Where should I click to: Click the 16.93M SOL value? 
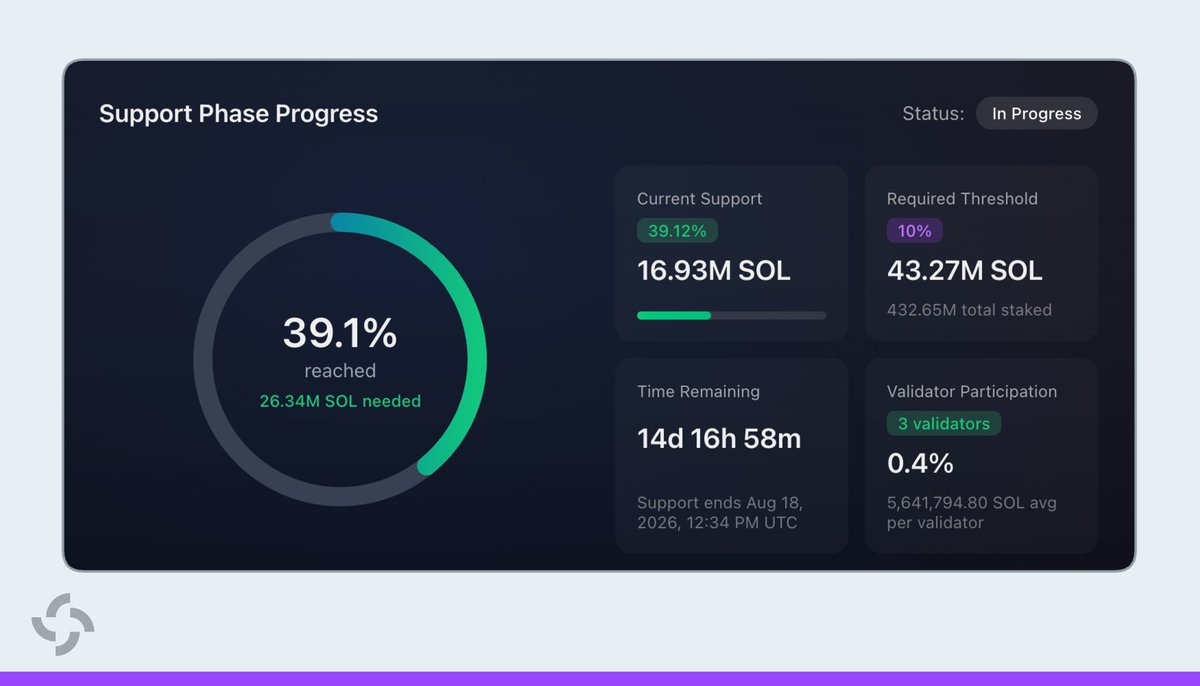[714, 270]
